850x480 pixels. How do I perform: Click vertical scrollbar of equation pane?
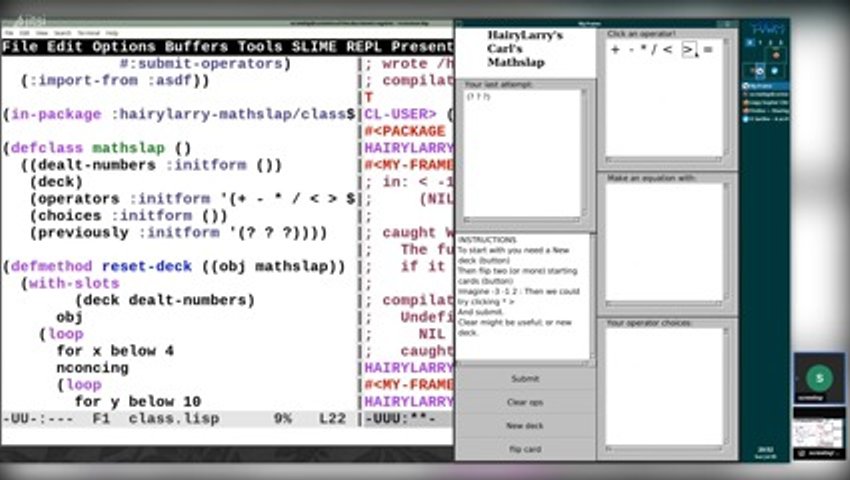[726, 242]
